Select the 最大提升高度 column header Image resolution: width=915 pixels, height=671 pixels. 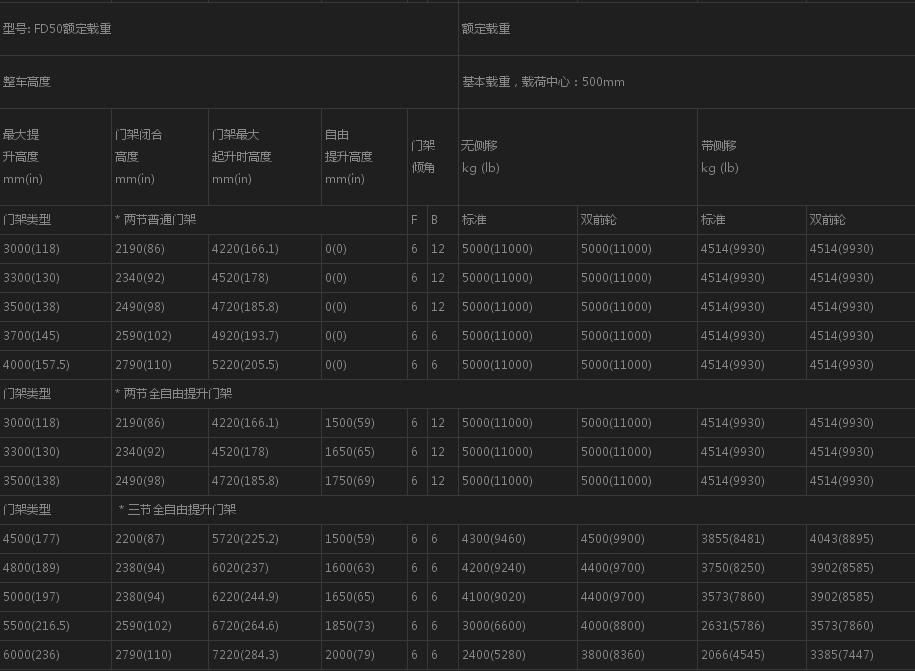click(x=22, y=156)
